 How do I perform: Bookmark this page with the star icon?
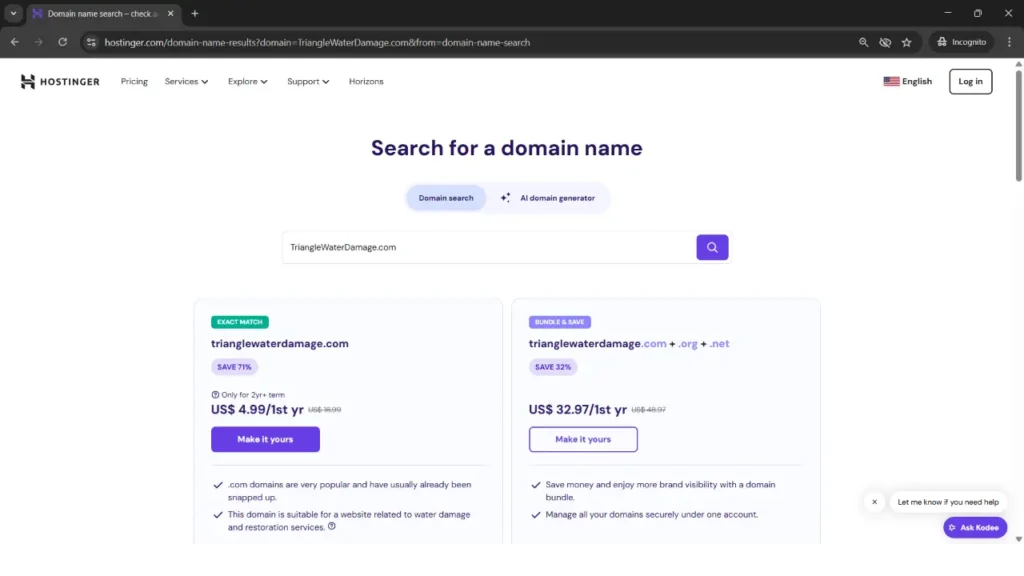[x=906, y=42]
